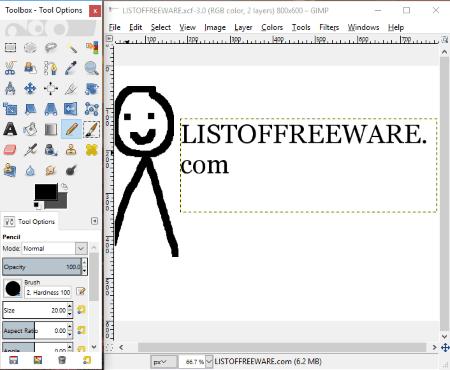Screen dimensions: 450x370
Task: Delete tool preset trash icon
Action: click(62, 360)
